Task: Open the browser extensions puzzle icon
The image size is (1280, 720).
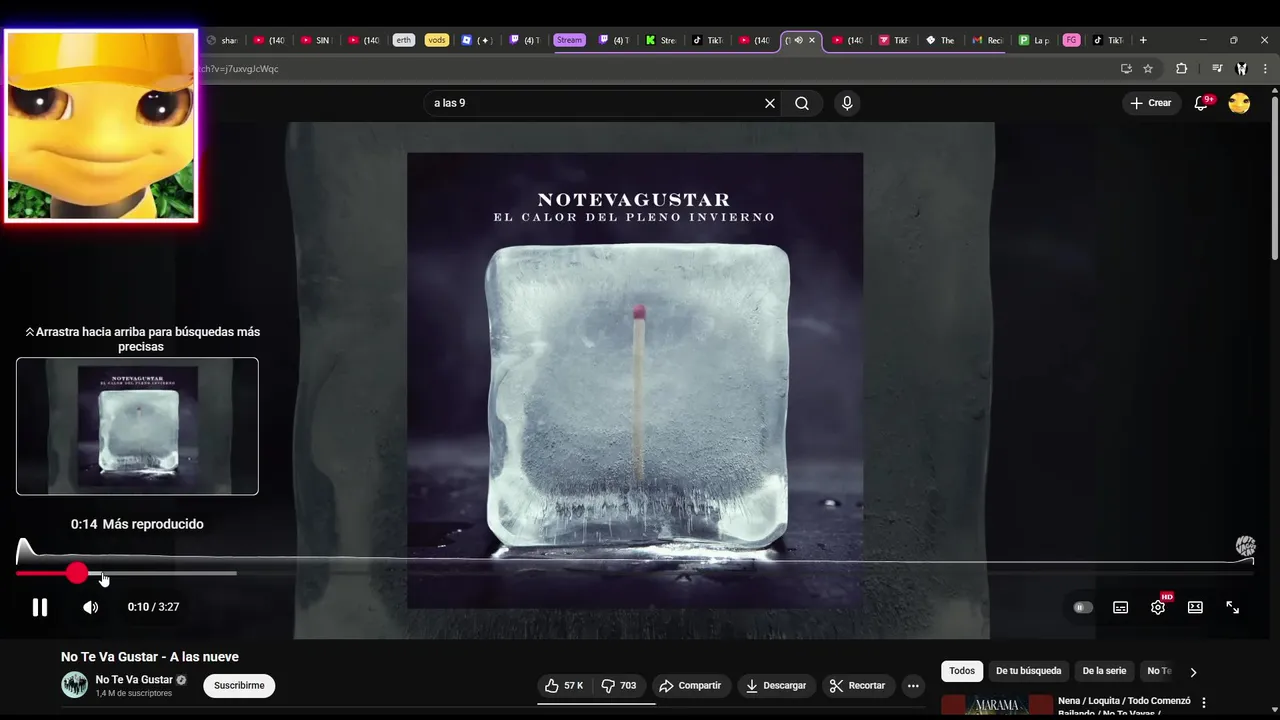Action: [x=1182, y=69]
